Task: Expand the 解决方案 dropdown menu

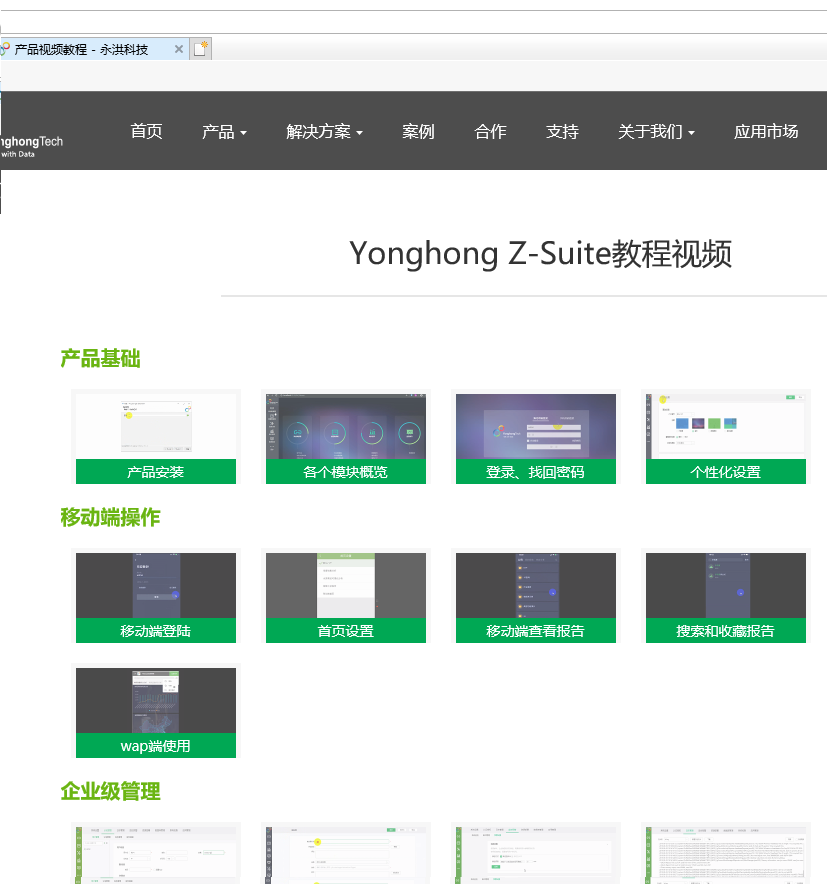Action: pyautogui.click(x=325, y=132)
